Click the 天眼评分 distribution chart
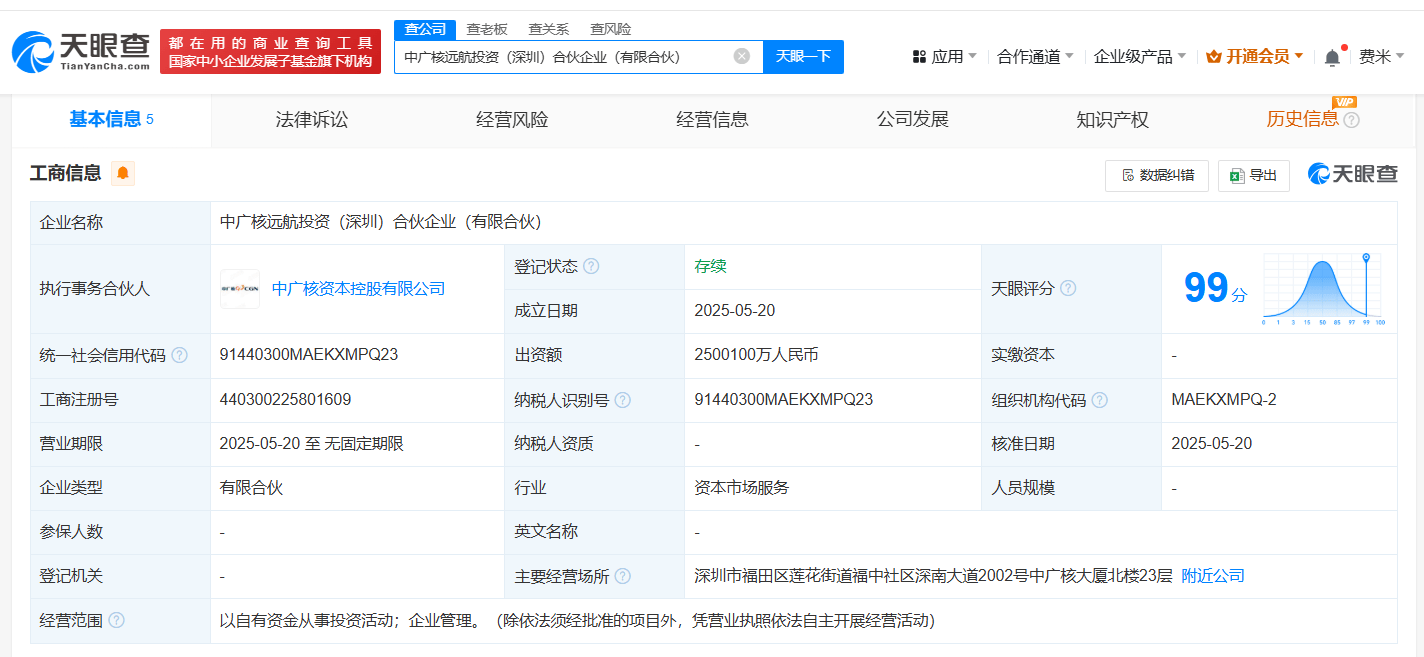The image size is (1424, 657). 1323,289
